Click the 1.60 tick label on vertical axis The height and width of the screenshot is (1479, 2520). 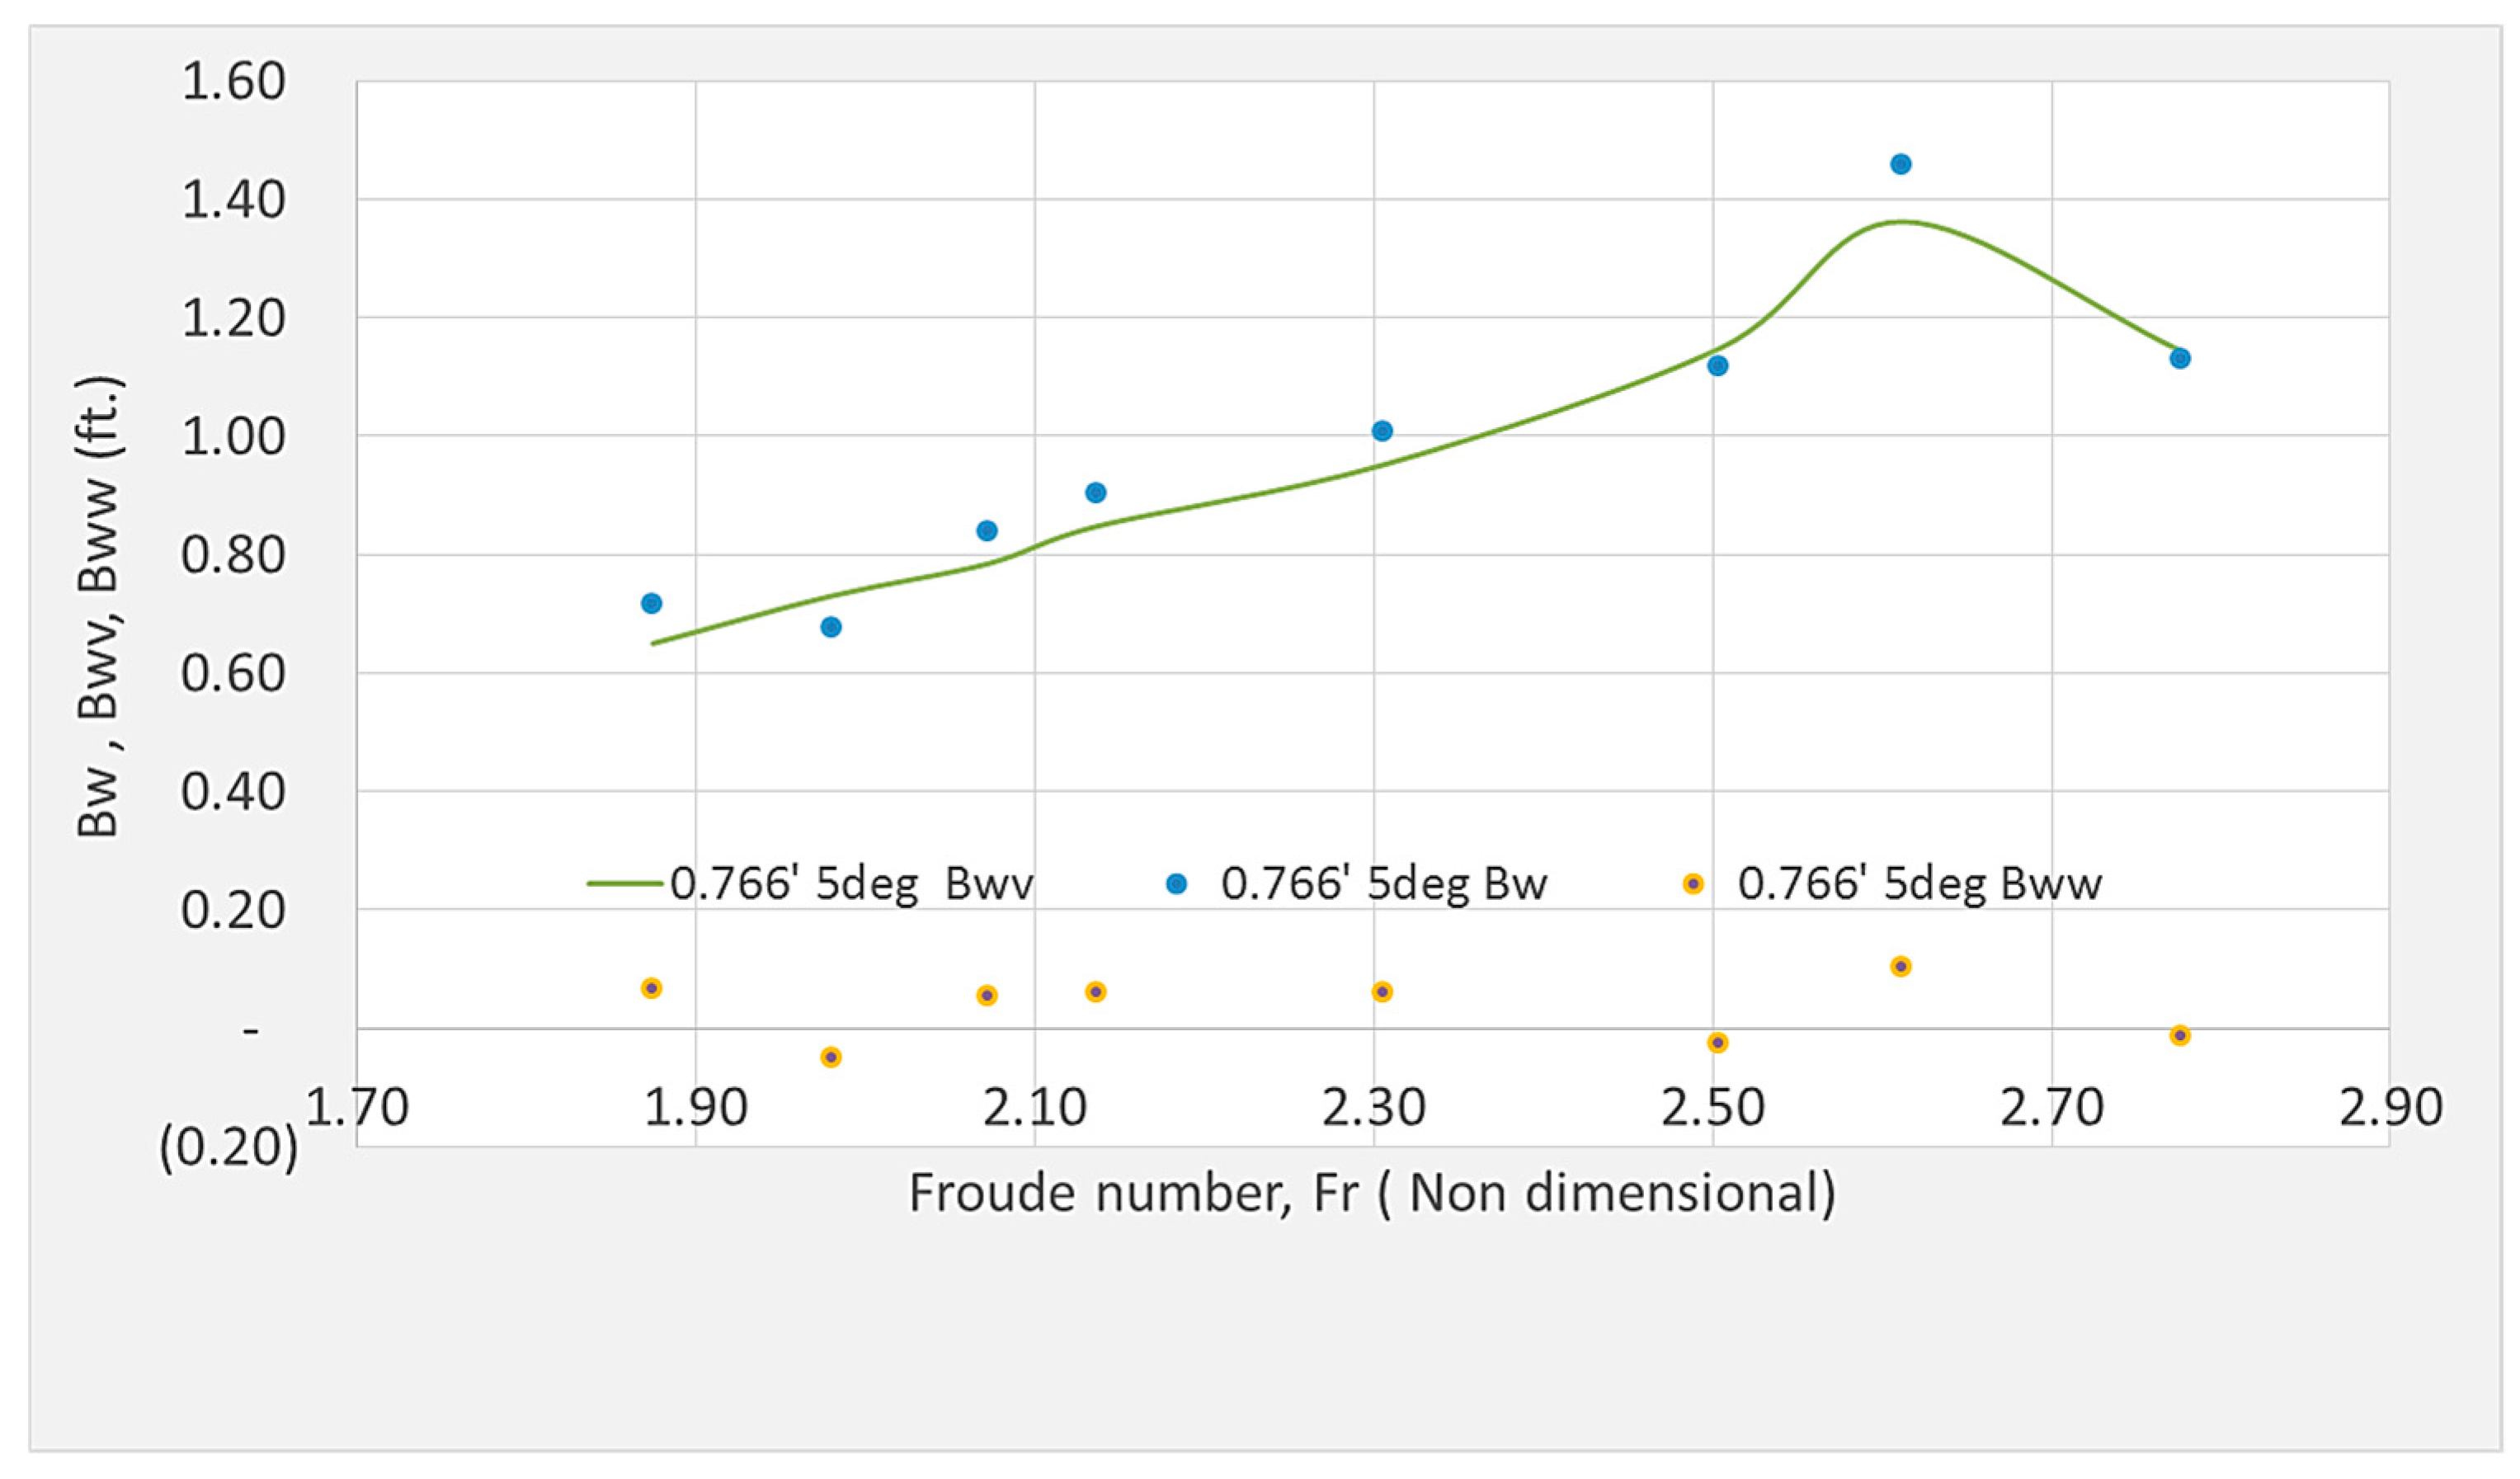[x=233, y=82]
